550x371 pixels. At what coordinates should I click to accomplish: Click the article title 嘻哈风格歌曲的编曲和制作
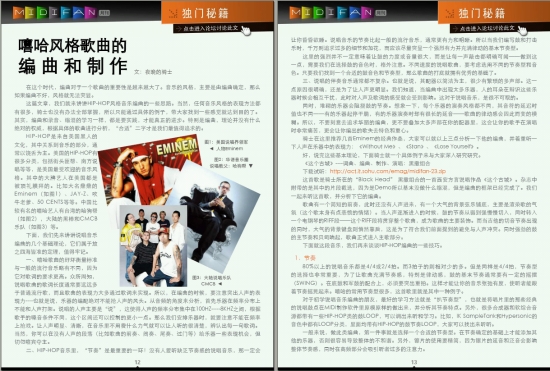[x=73, y=56]
